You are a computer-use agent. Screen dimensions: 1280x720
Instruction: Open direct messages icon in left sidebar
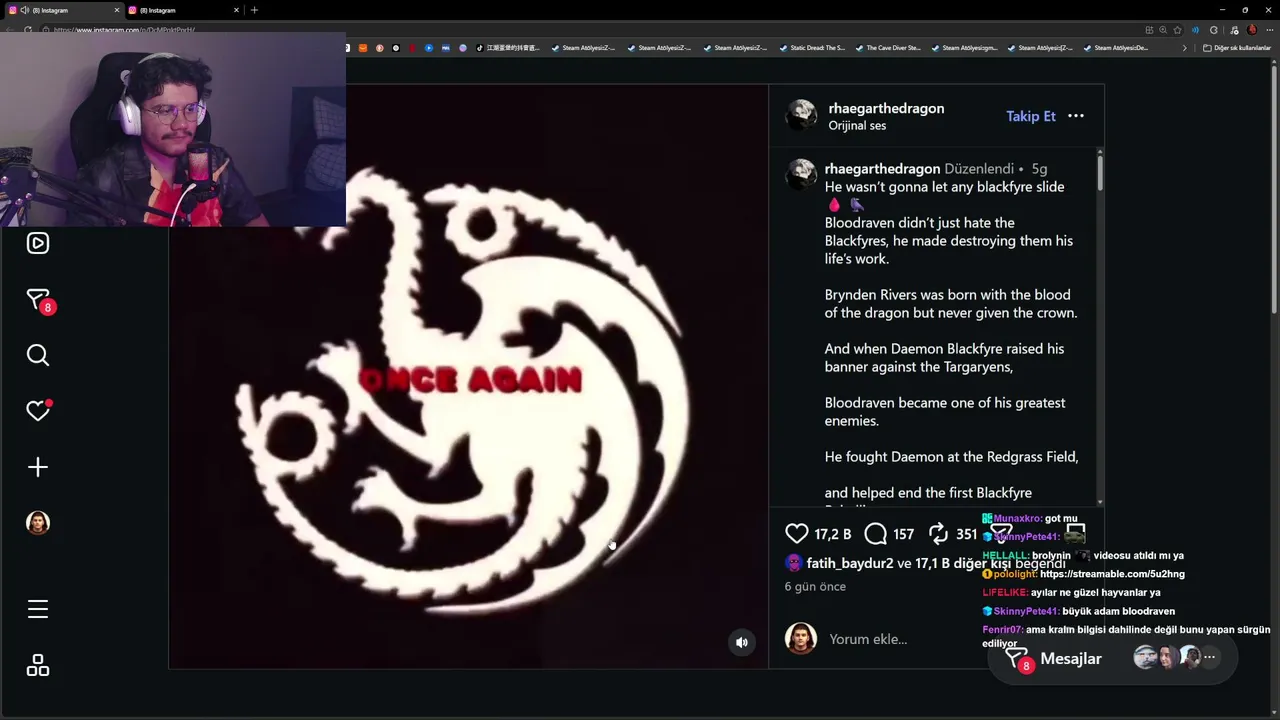click(38, 300)
